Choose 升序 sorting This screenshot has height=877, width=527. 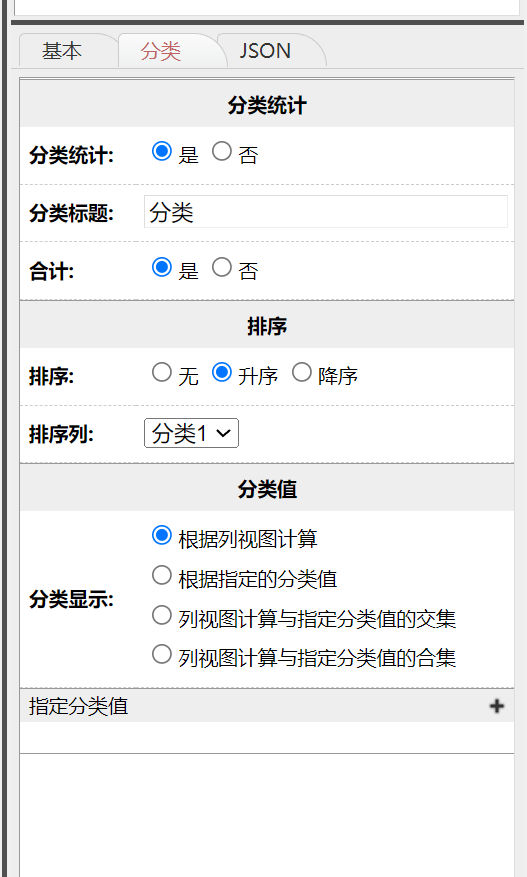(x=222, y=372)
